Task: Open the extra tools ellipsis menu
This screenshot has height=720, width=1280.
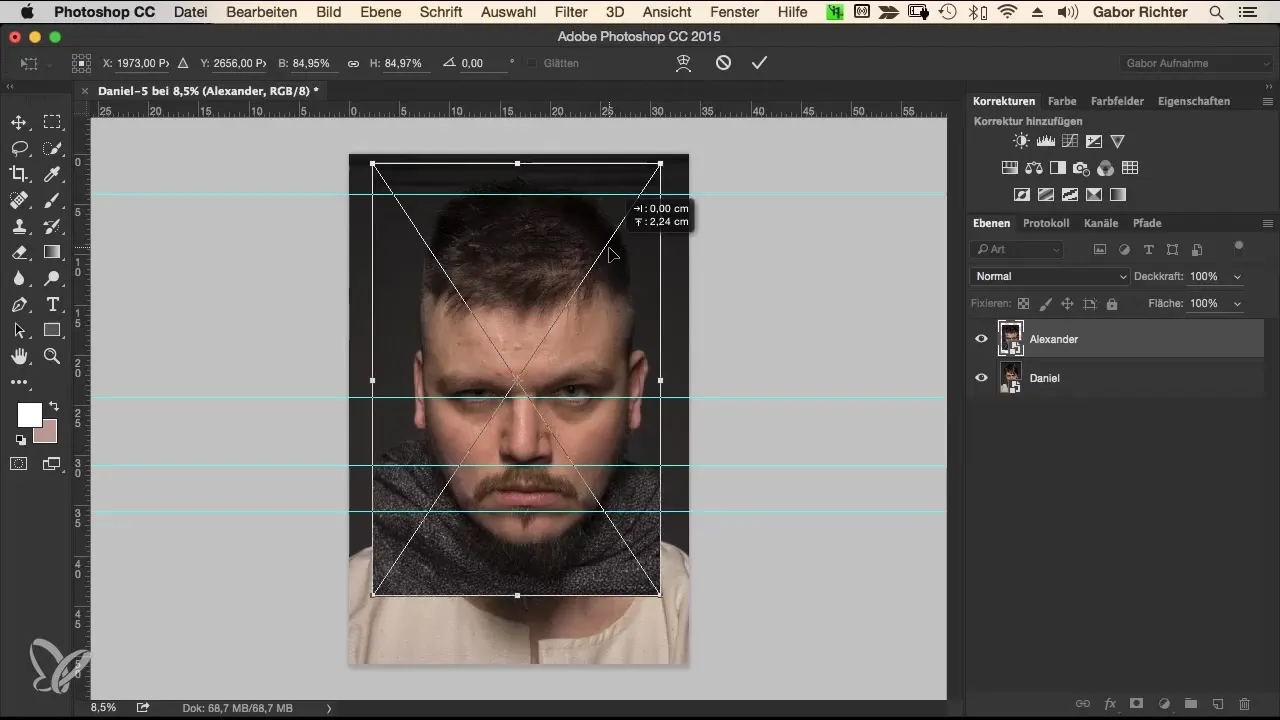Action: click(19, 382)
